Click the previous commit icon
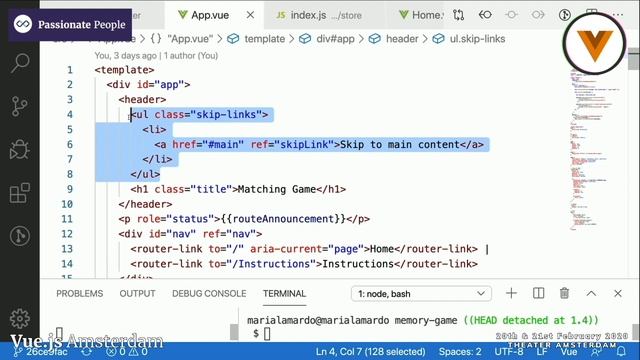The width and height of the screenshot is (640, 360). point(511,15)
